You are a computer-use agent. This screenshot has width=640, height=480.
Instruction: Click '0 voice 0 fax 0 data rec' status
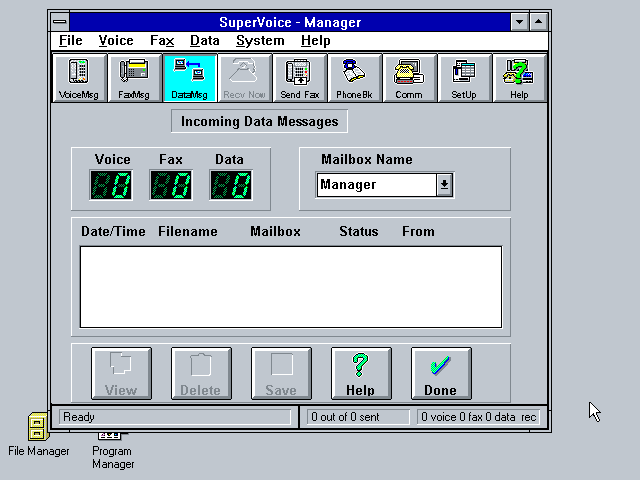tap(478, 417)
